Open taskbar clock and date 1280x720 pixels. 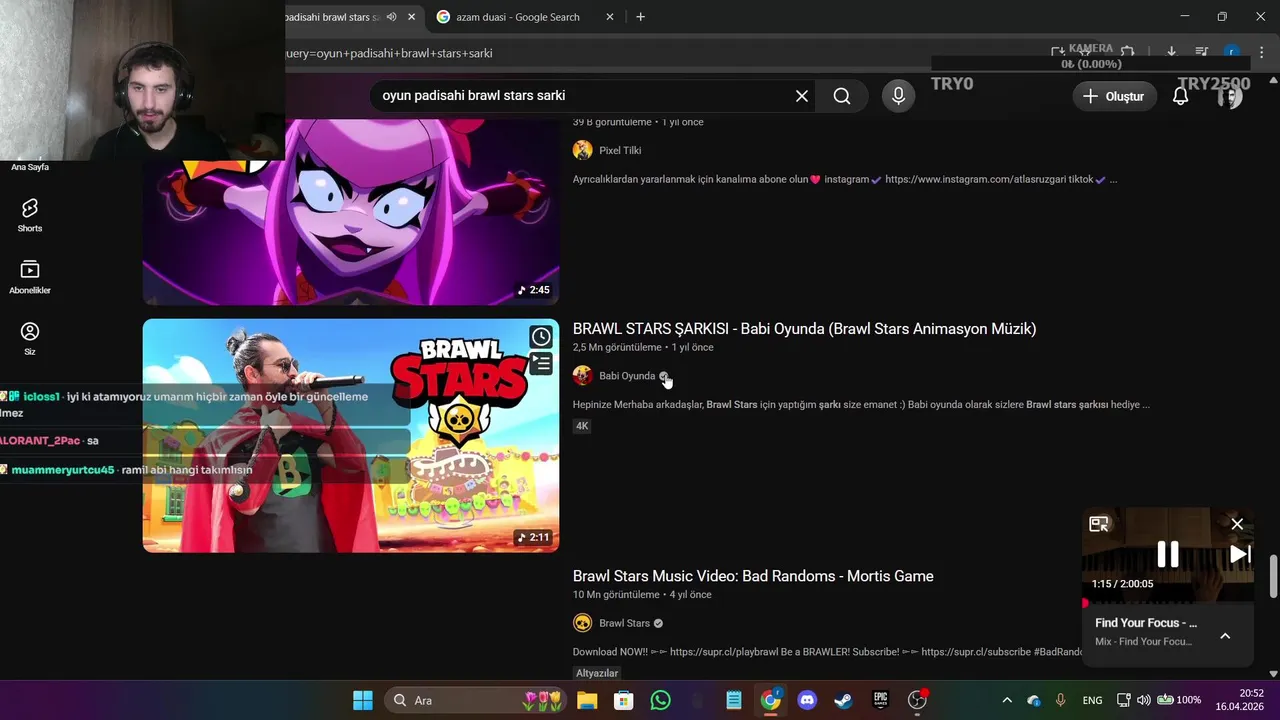pos(1239,699)
